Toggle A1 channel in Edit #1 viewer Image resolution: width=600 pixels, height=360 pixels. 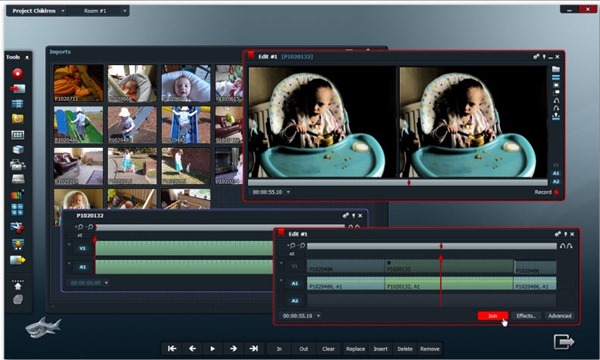point(556,173)
